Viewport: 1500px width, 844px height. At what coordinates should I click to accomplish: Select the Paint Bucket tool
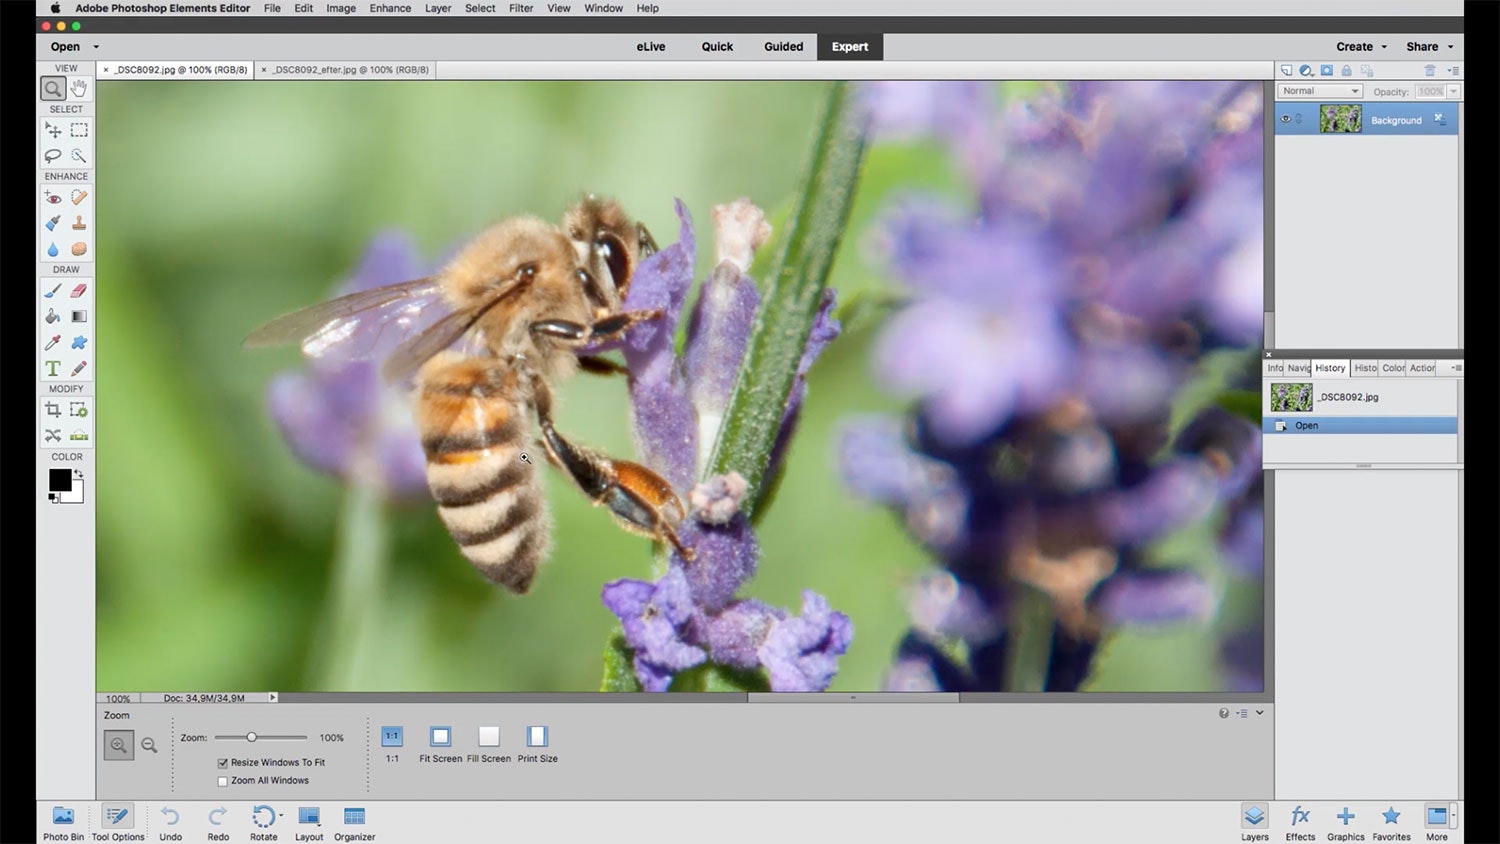(53, 316)
